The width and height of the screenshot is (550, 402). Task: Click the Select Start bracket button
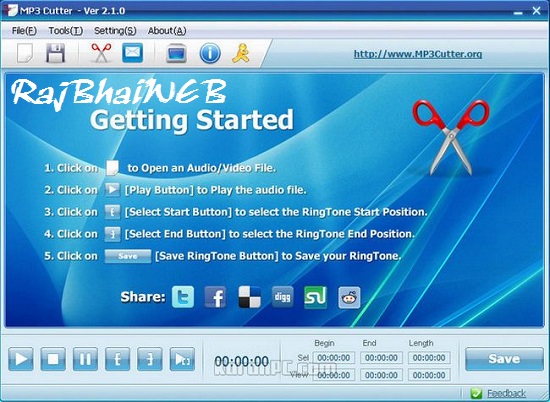click(118, 359)
